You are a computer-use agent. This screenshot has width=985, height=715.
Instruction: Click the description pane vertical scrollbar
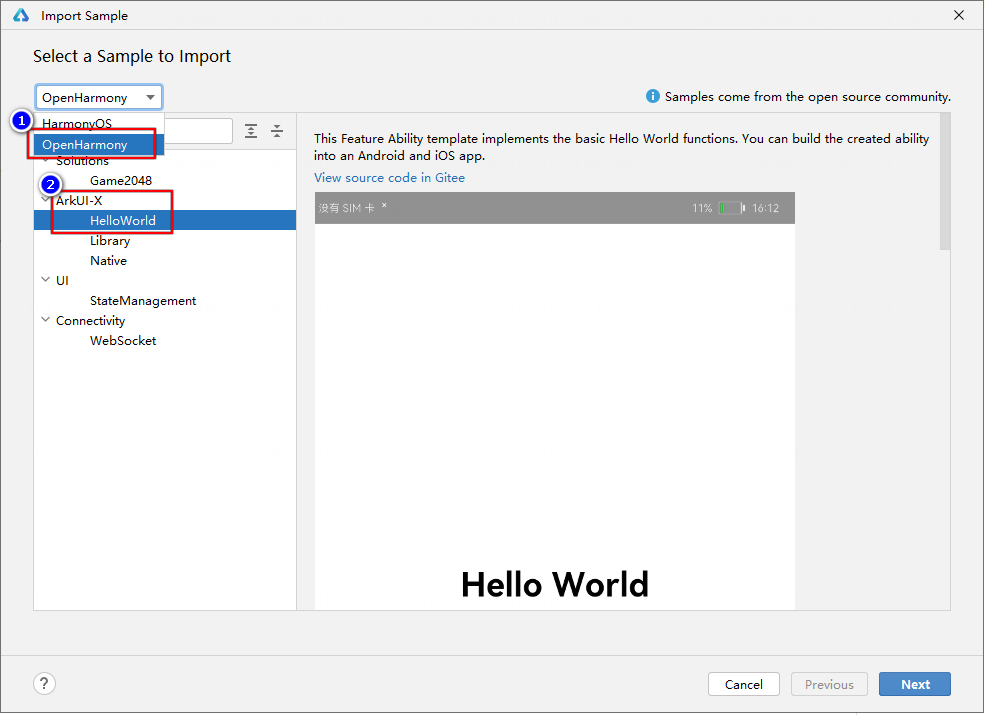pyautogui.click(x=945, y=182)
